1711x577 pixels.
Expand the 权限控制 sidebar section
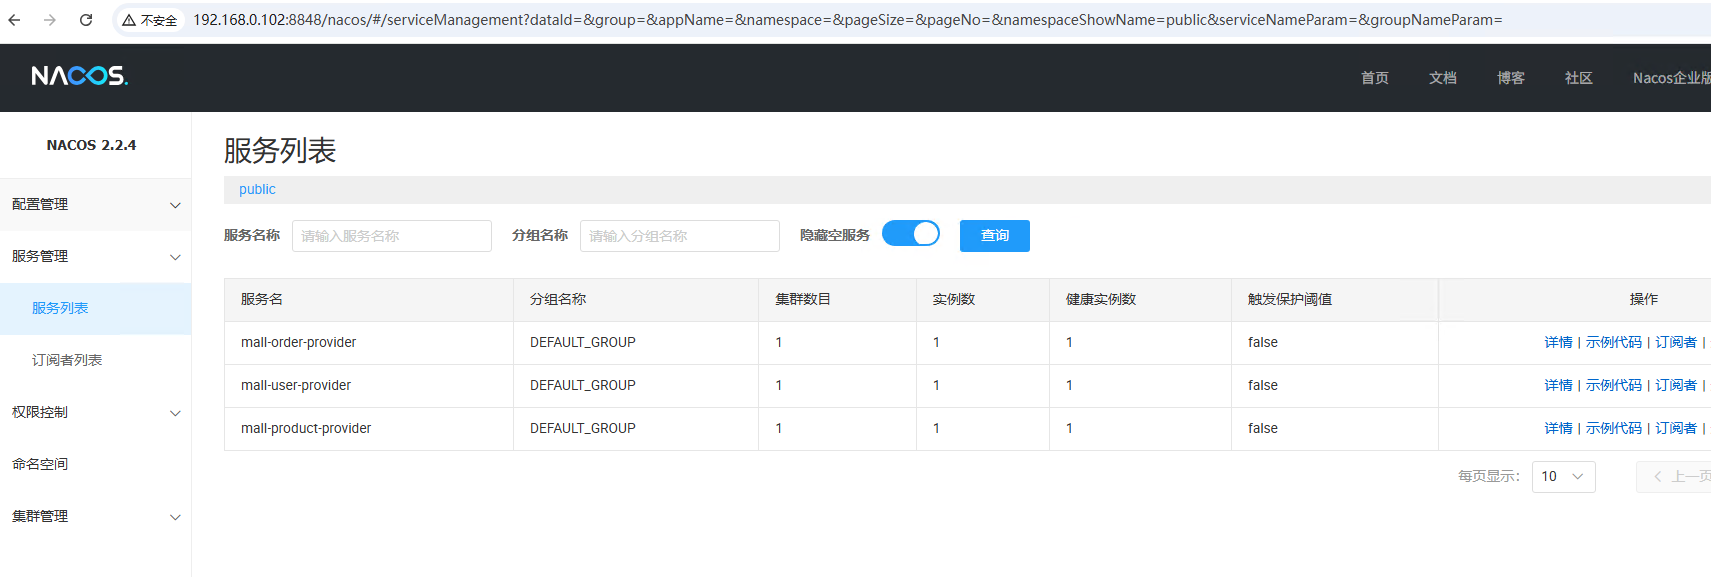(95, 412)
